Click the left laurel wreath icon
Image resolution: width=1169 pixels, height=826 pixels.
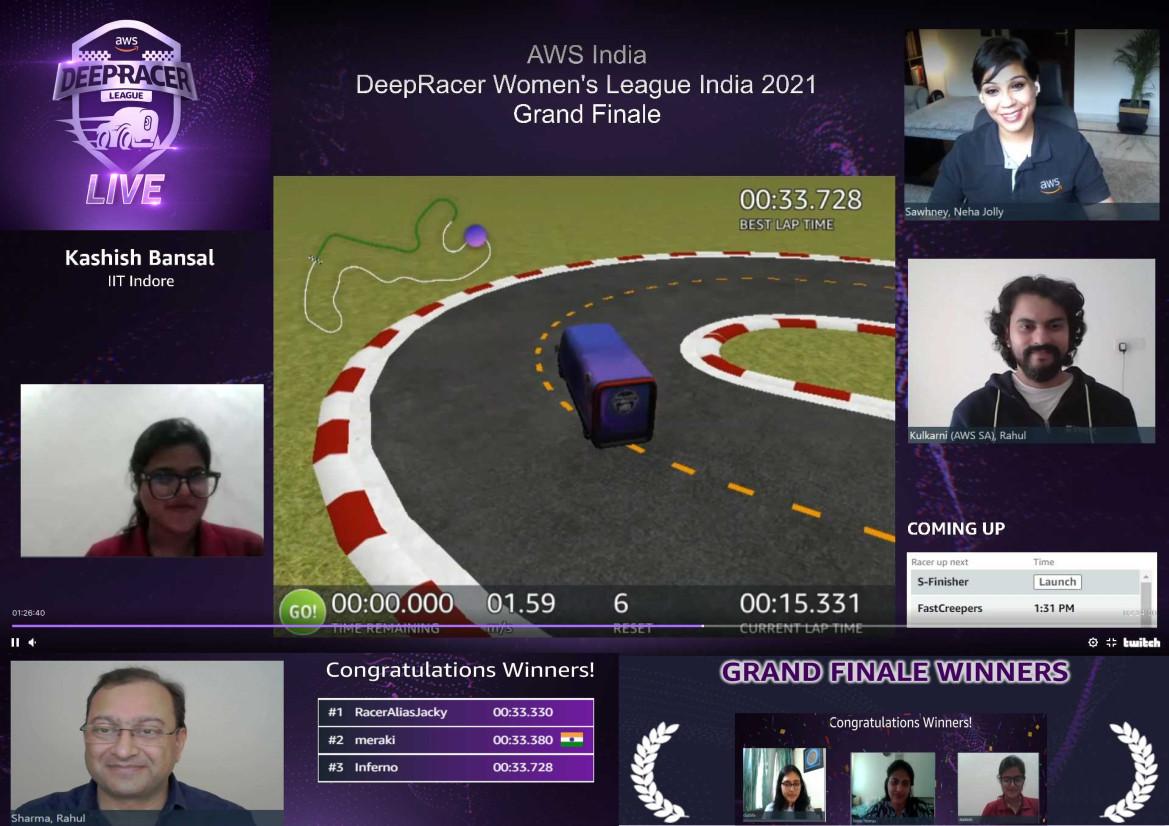[x=656, y=771]
